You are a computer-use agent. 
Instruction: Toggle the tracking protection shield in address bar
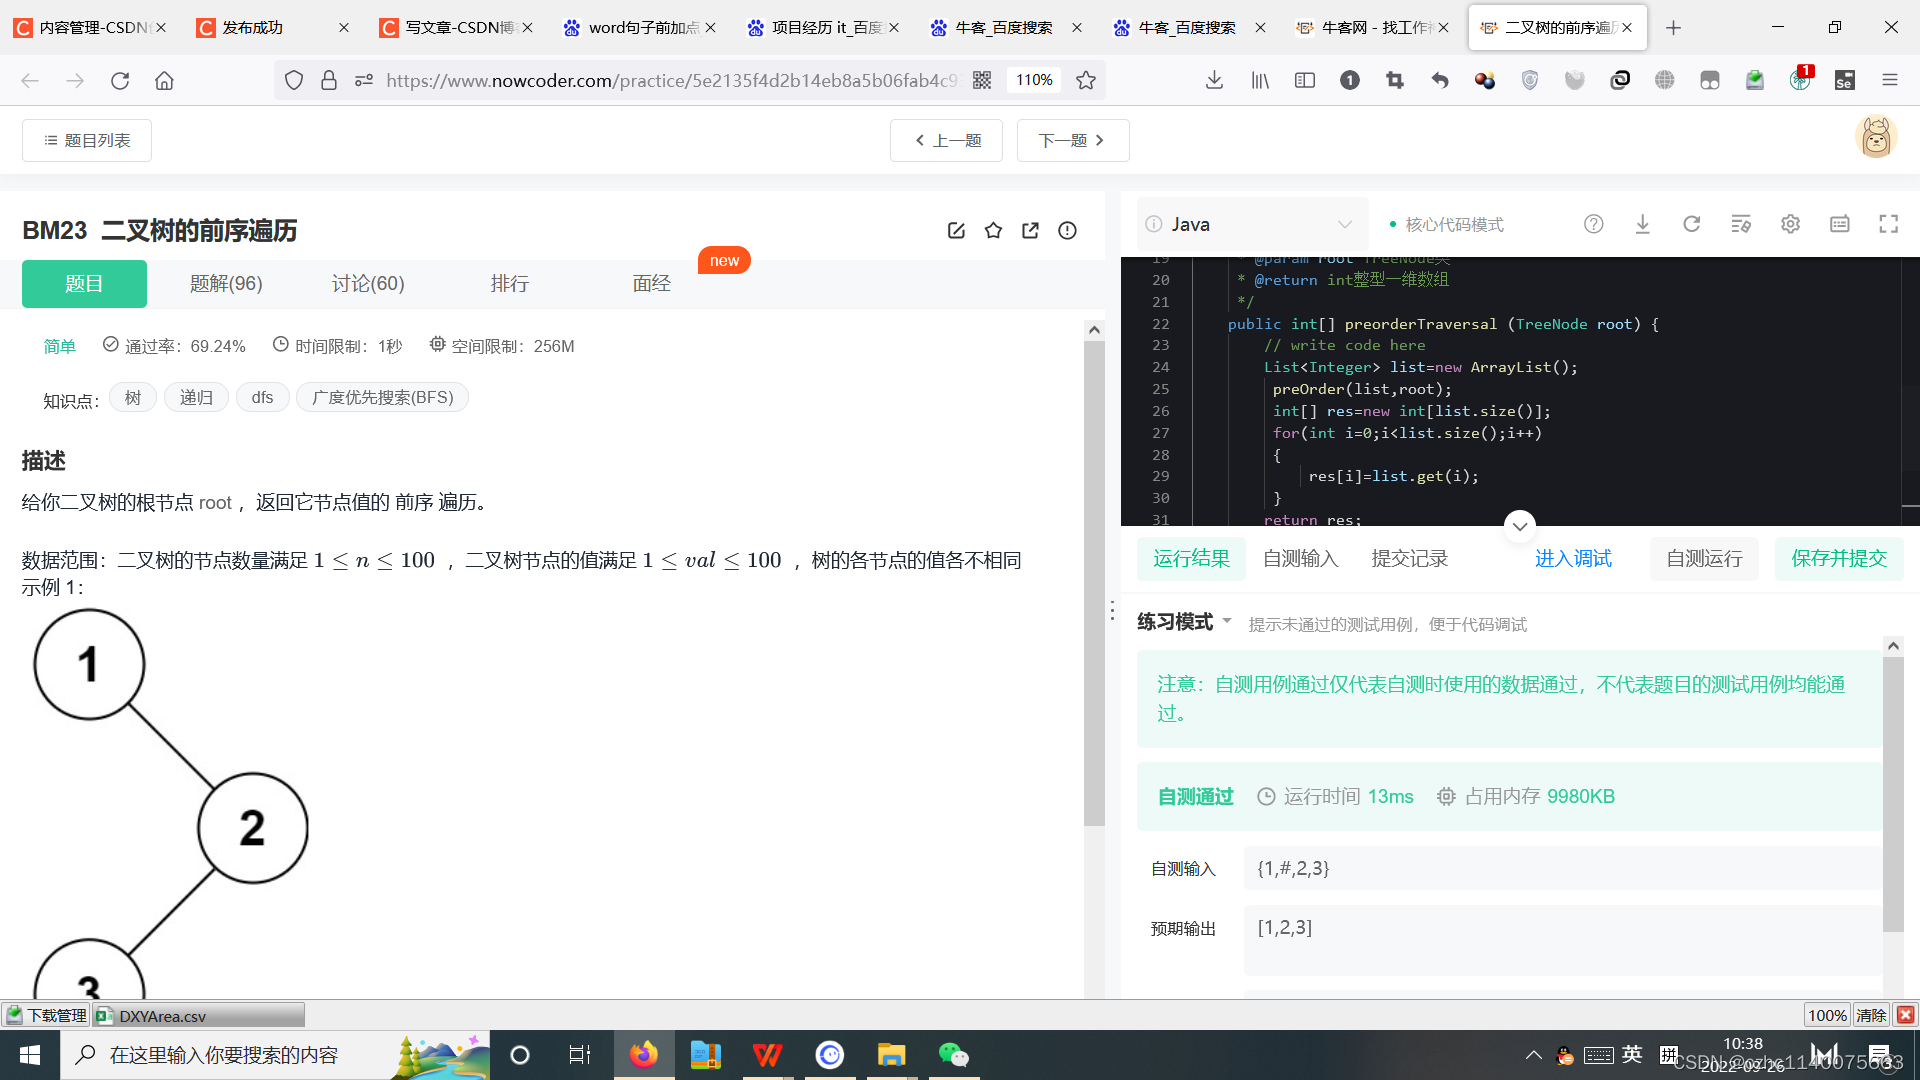coord(293,80)
